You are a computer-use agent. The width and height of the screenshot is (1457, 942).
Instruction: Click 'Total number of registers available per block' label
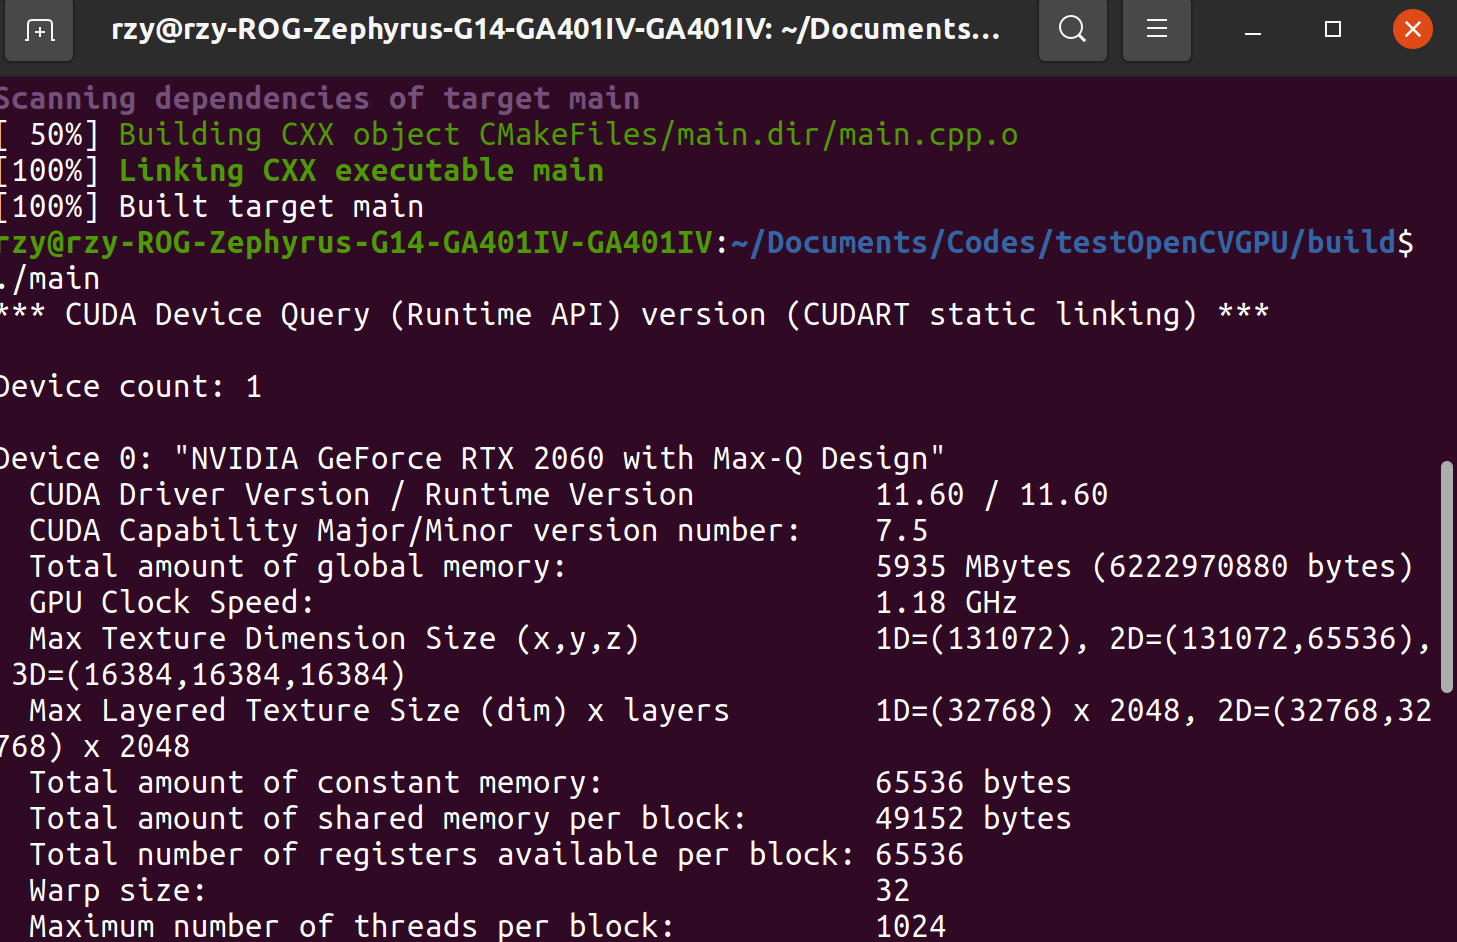pyautogui.click(x=441, y=854)
